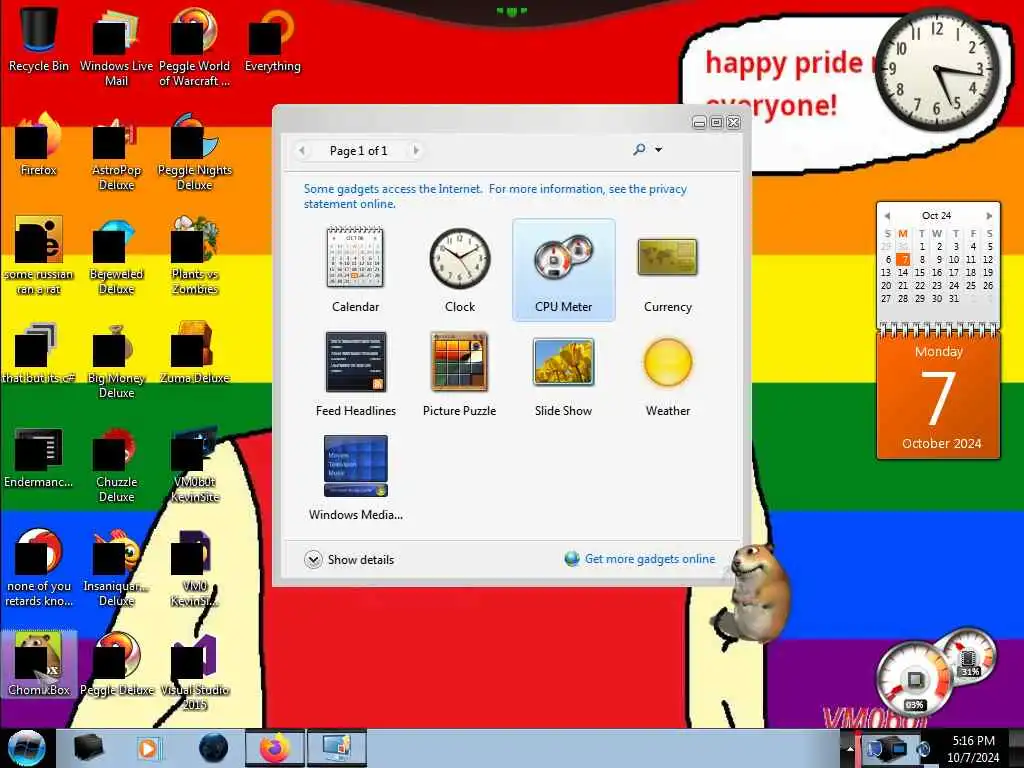Click the Monday 7 October 2024 panel
Image resolution: width=1024 pixels, height=768 pixels.
(938, 396)
